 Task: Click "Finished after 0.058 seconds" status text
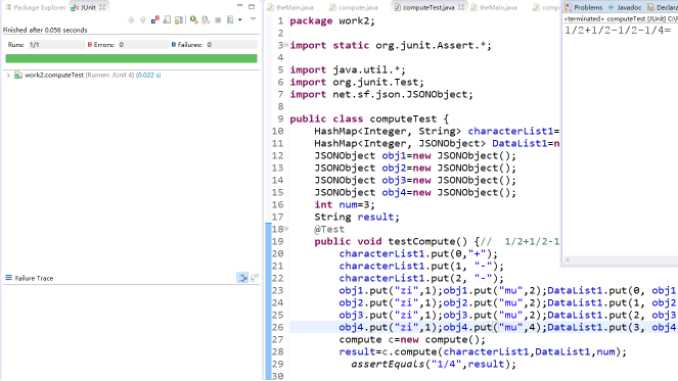pos(45,30)
